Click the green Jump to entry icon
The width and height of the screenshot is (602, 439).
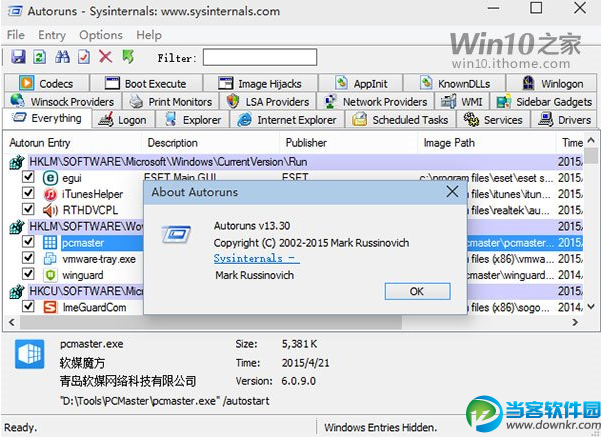pyautogui.click(x=128, y=57)
